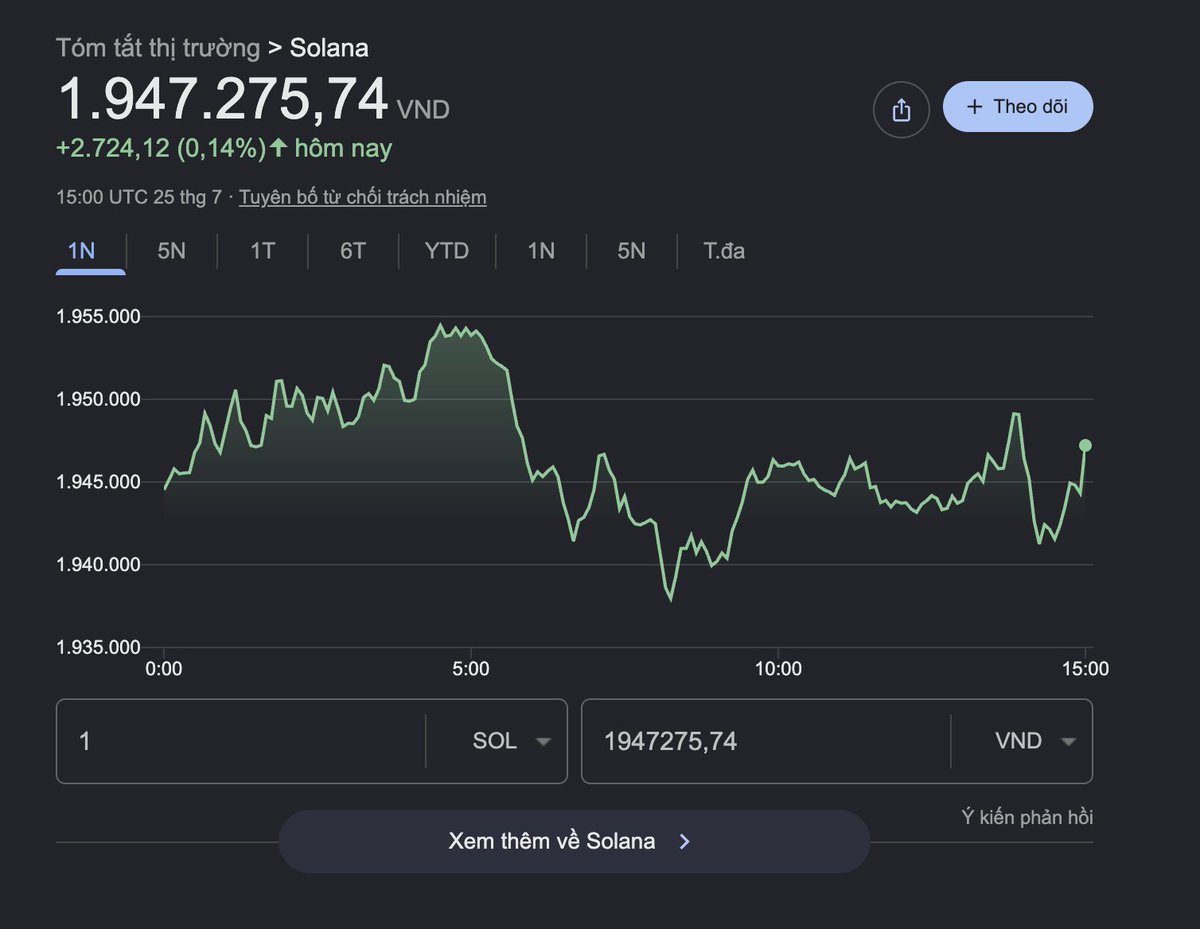The image size is (1200, 929).
Task: Click the headline price 1.947.275,74
Action: click(222, 99)
